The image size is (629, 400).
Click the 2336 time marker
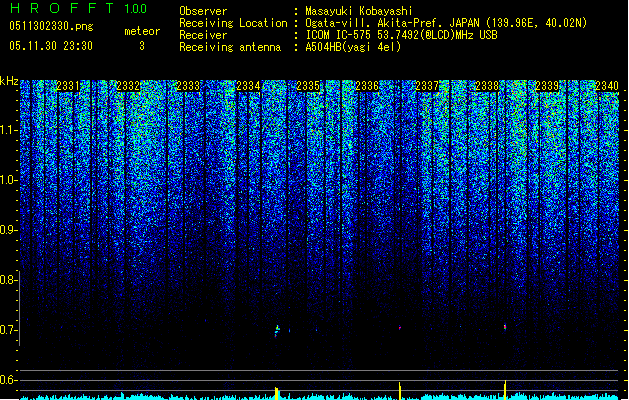coord(367,86)
